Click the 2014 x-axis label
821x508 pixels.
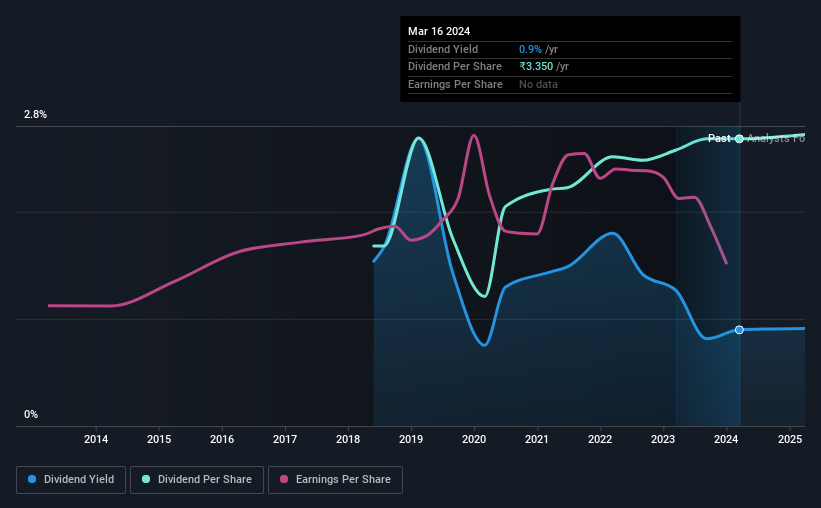[96, 439]
